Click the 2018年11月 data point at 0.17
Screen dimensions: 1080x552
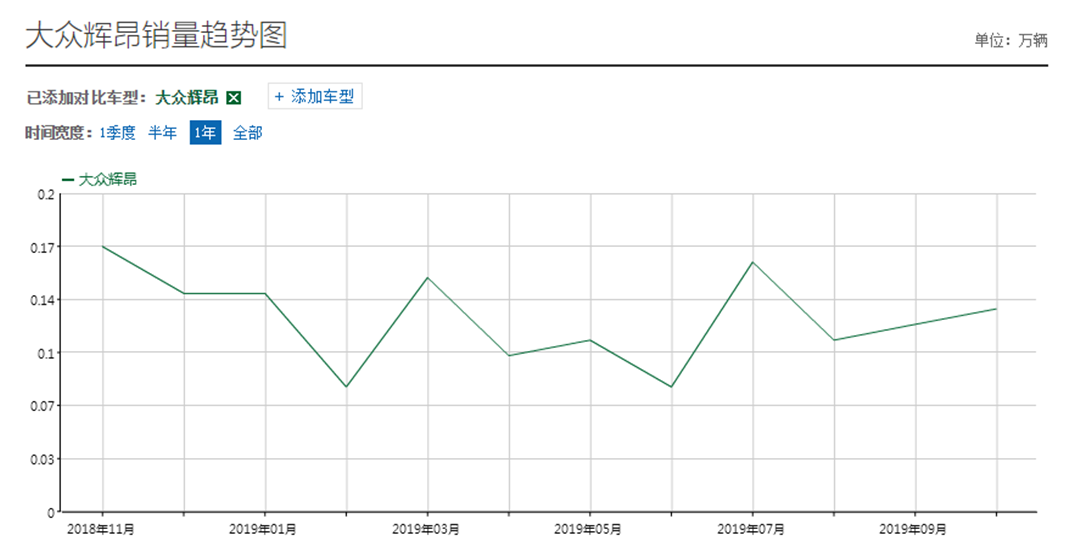click(102, 246)
